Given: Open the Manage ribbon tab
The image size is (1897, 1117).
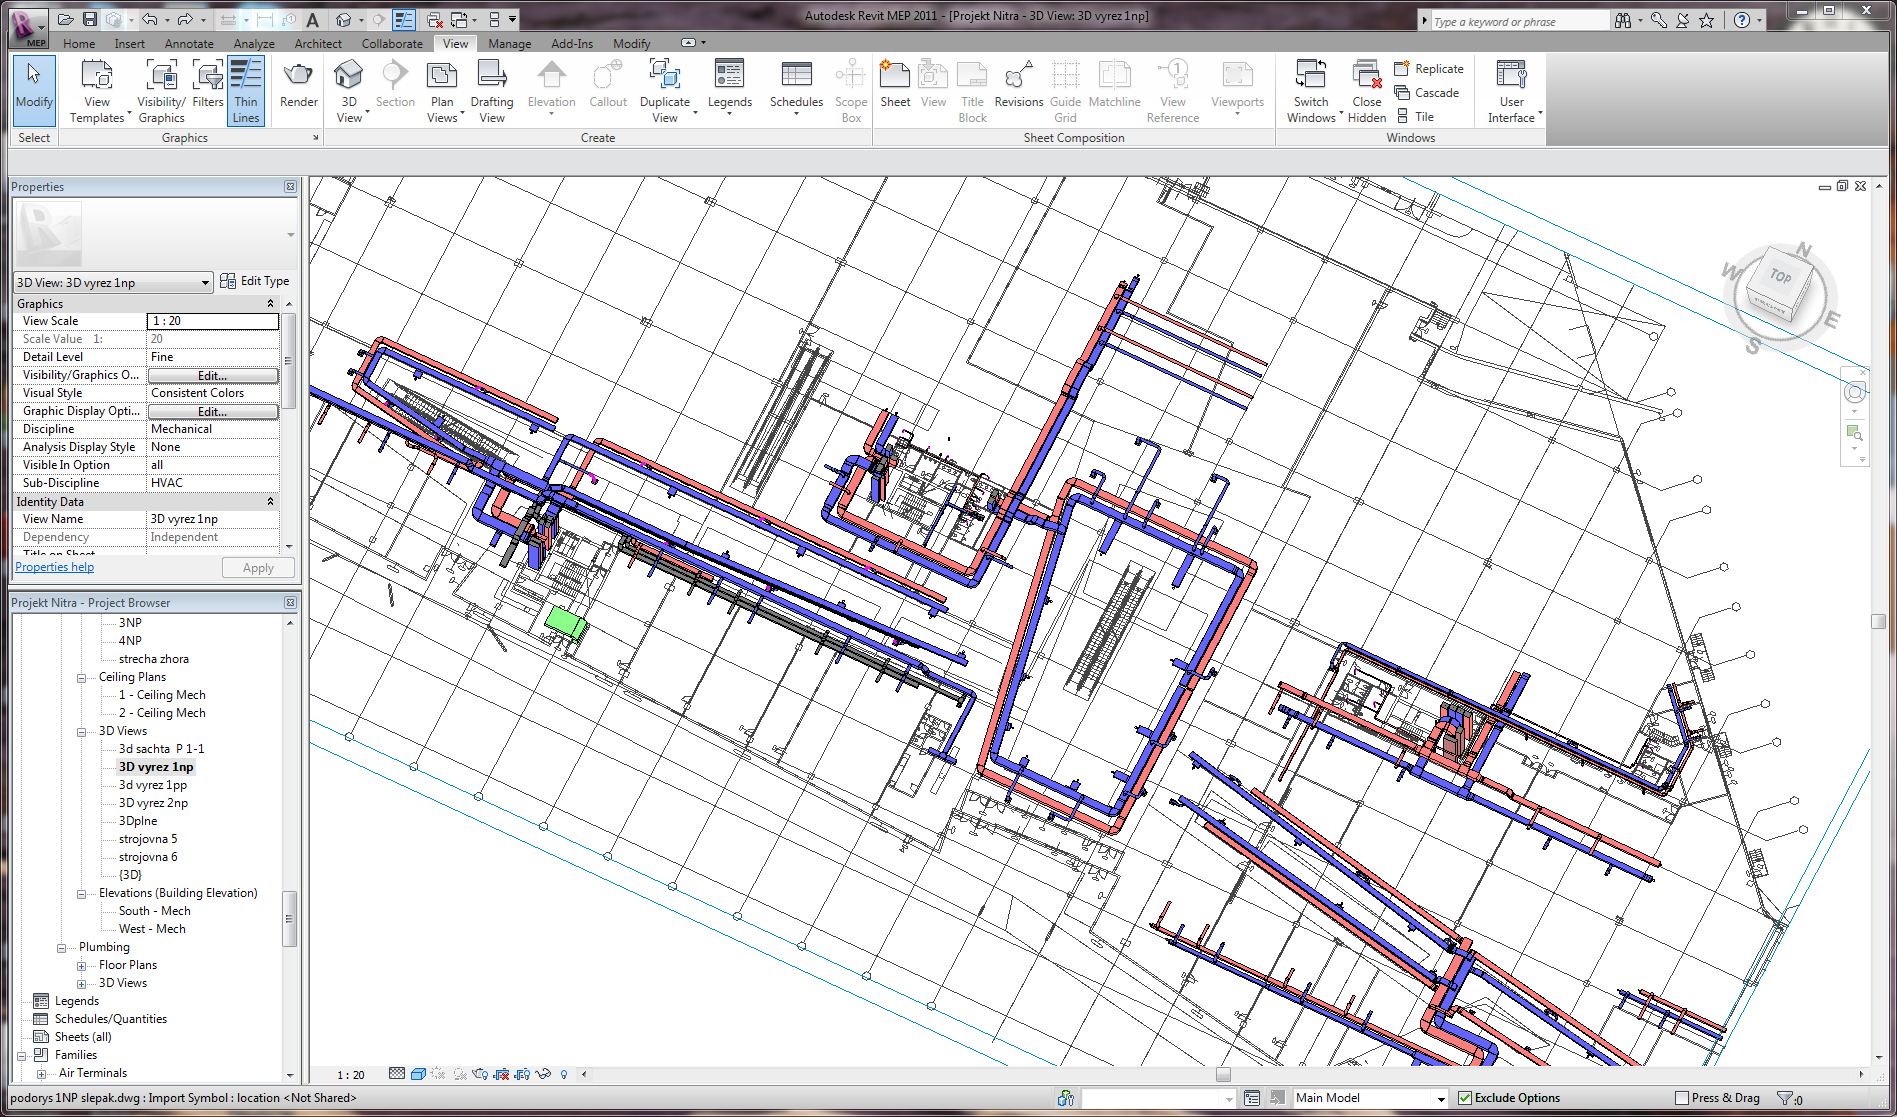Looking at the screenshot, I should point(509,44).
